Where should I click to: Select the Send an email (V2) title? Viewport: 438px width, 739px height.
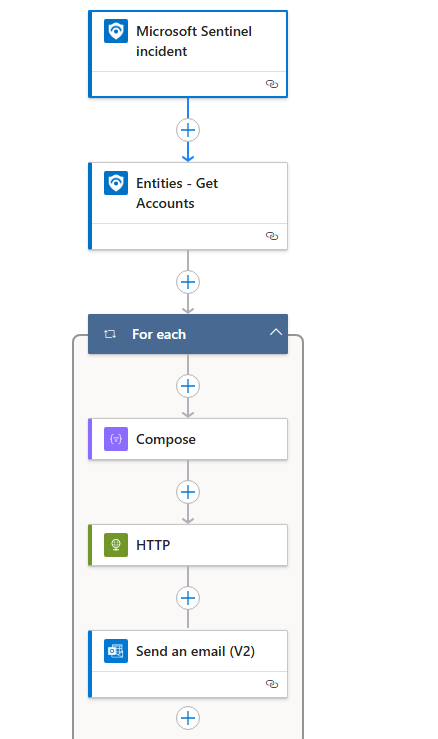(195, 651)
